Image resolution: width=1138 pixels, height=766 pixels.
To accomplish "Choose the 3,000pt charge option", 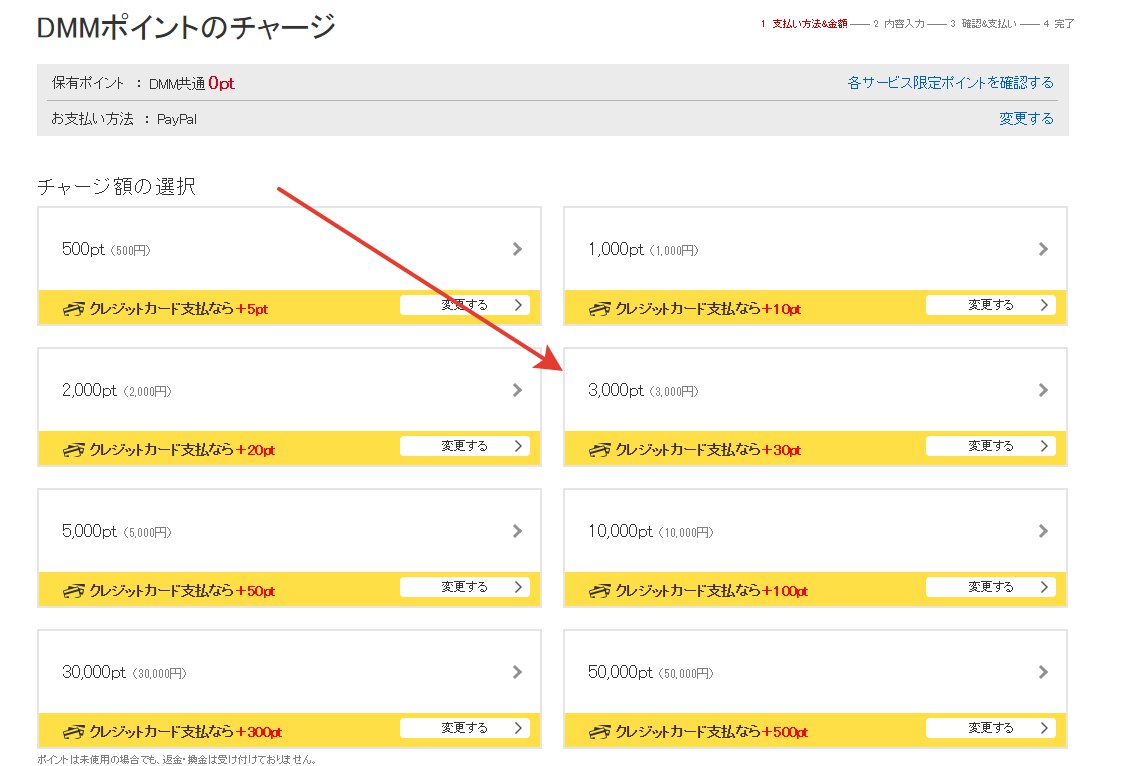I will coord(815,390).
